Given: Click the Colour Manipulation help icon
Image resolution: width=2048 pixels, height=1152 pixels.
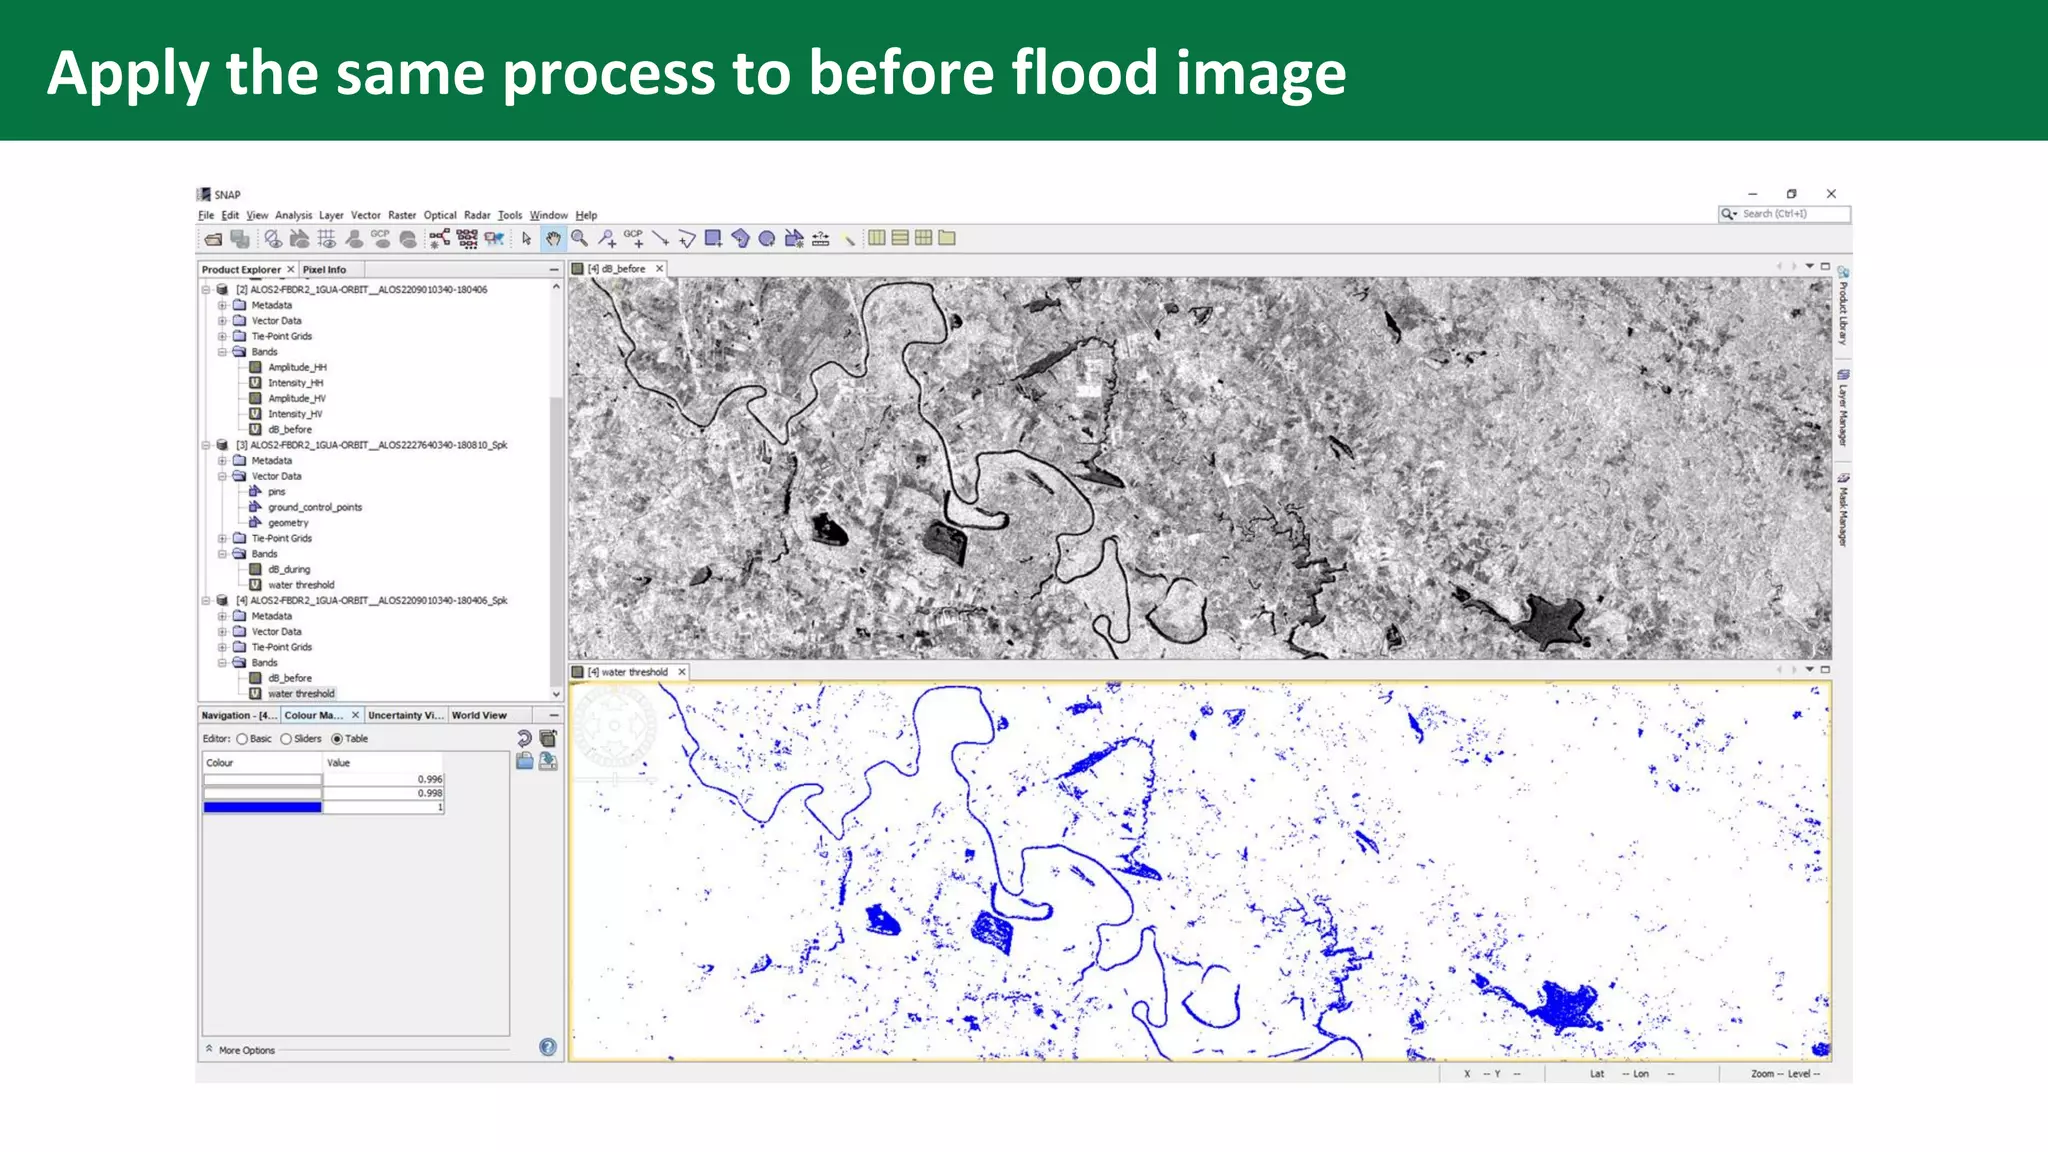Looking at the screenshot, I should point(548,1047).
